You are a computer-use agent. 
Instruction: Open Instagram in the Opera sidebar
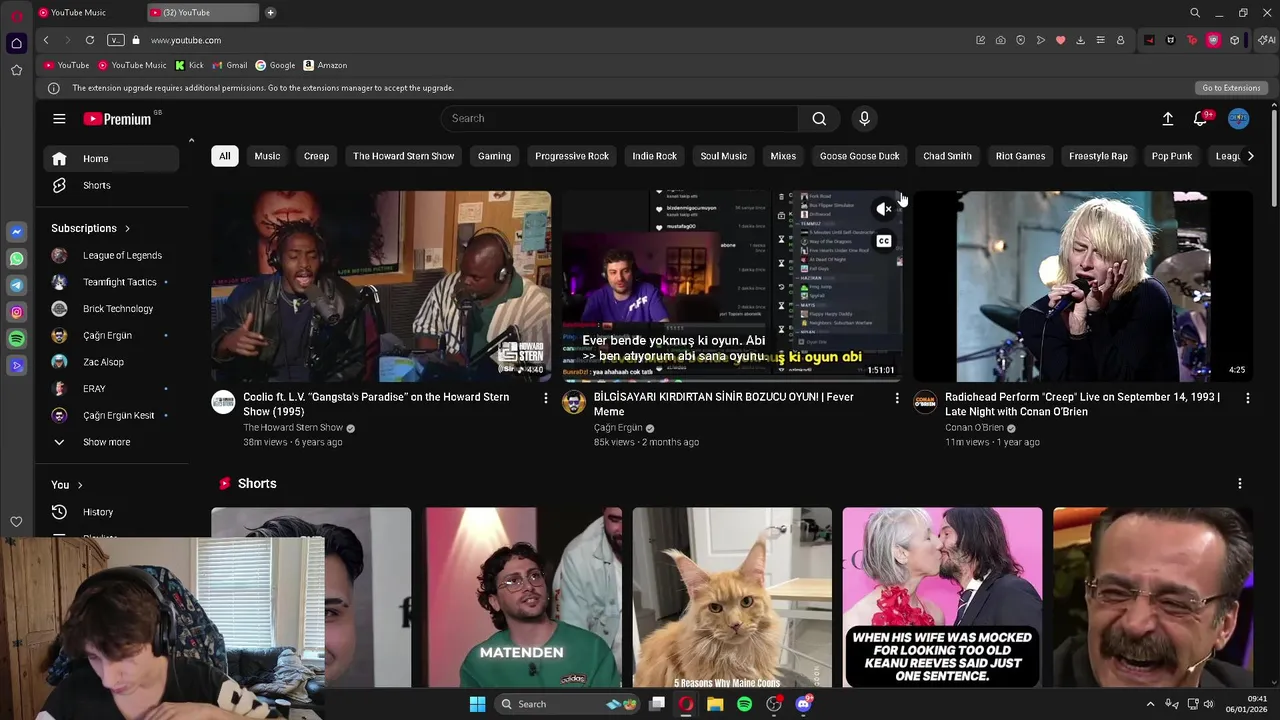click(16, 313)
